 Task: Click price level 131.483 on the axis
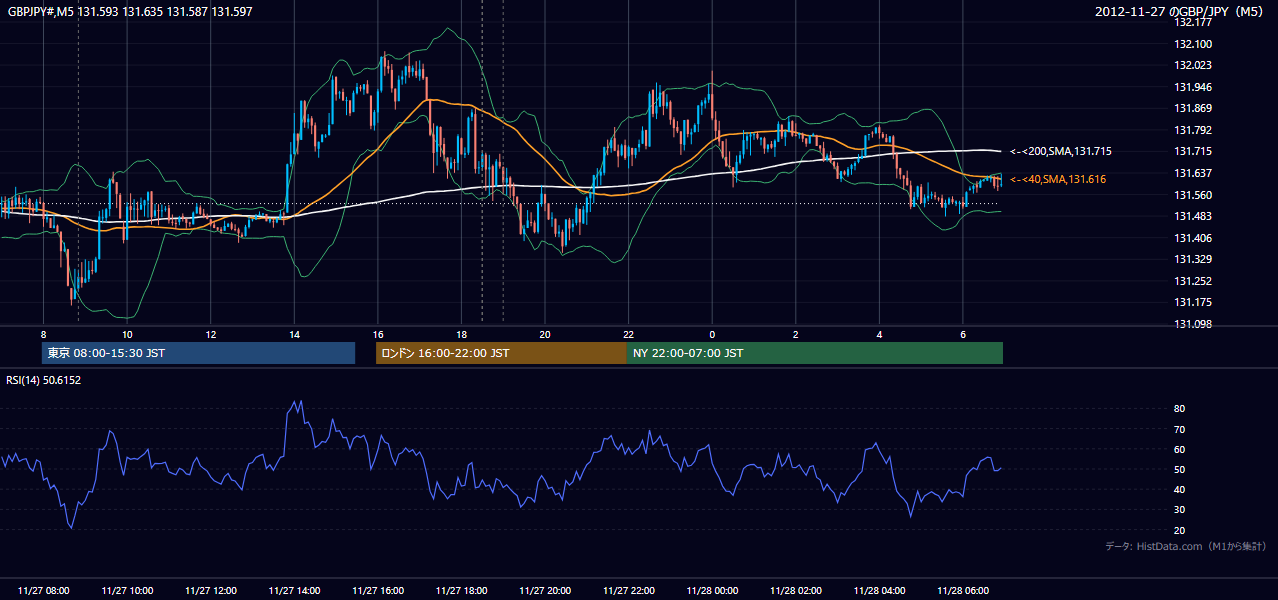point(1194,216)
